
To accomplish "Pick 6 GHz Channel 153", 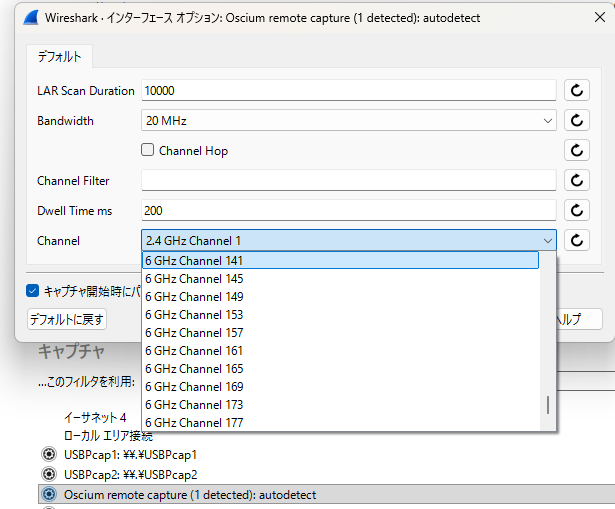I will 340,315.
